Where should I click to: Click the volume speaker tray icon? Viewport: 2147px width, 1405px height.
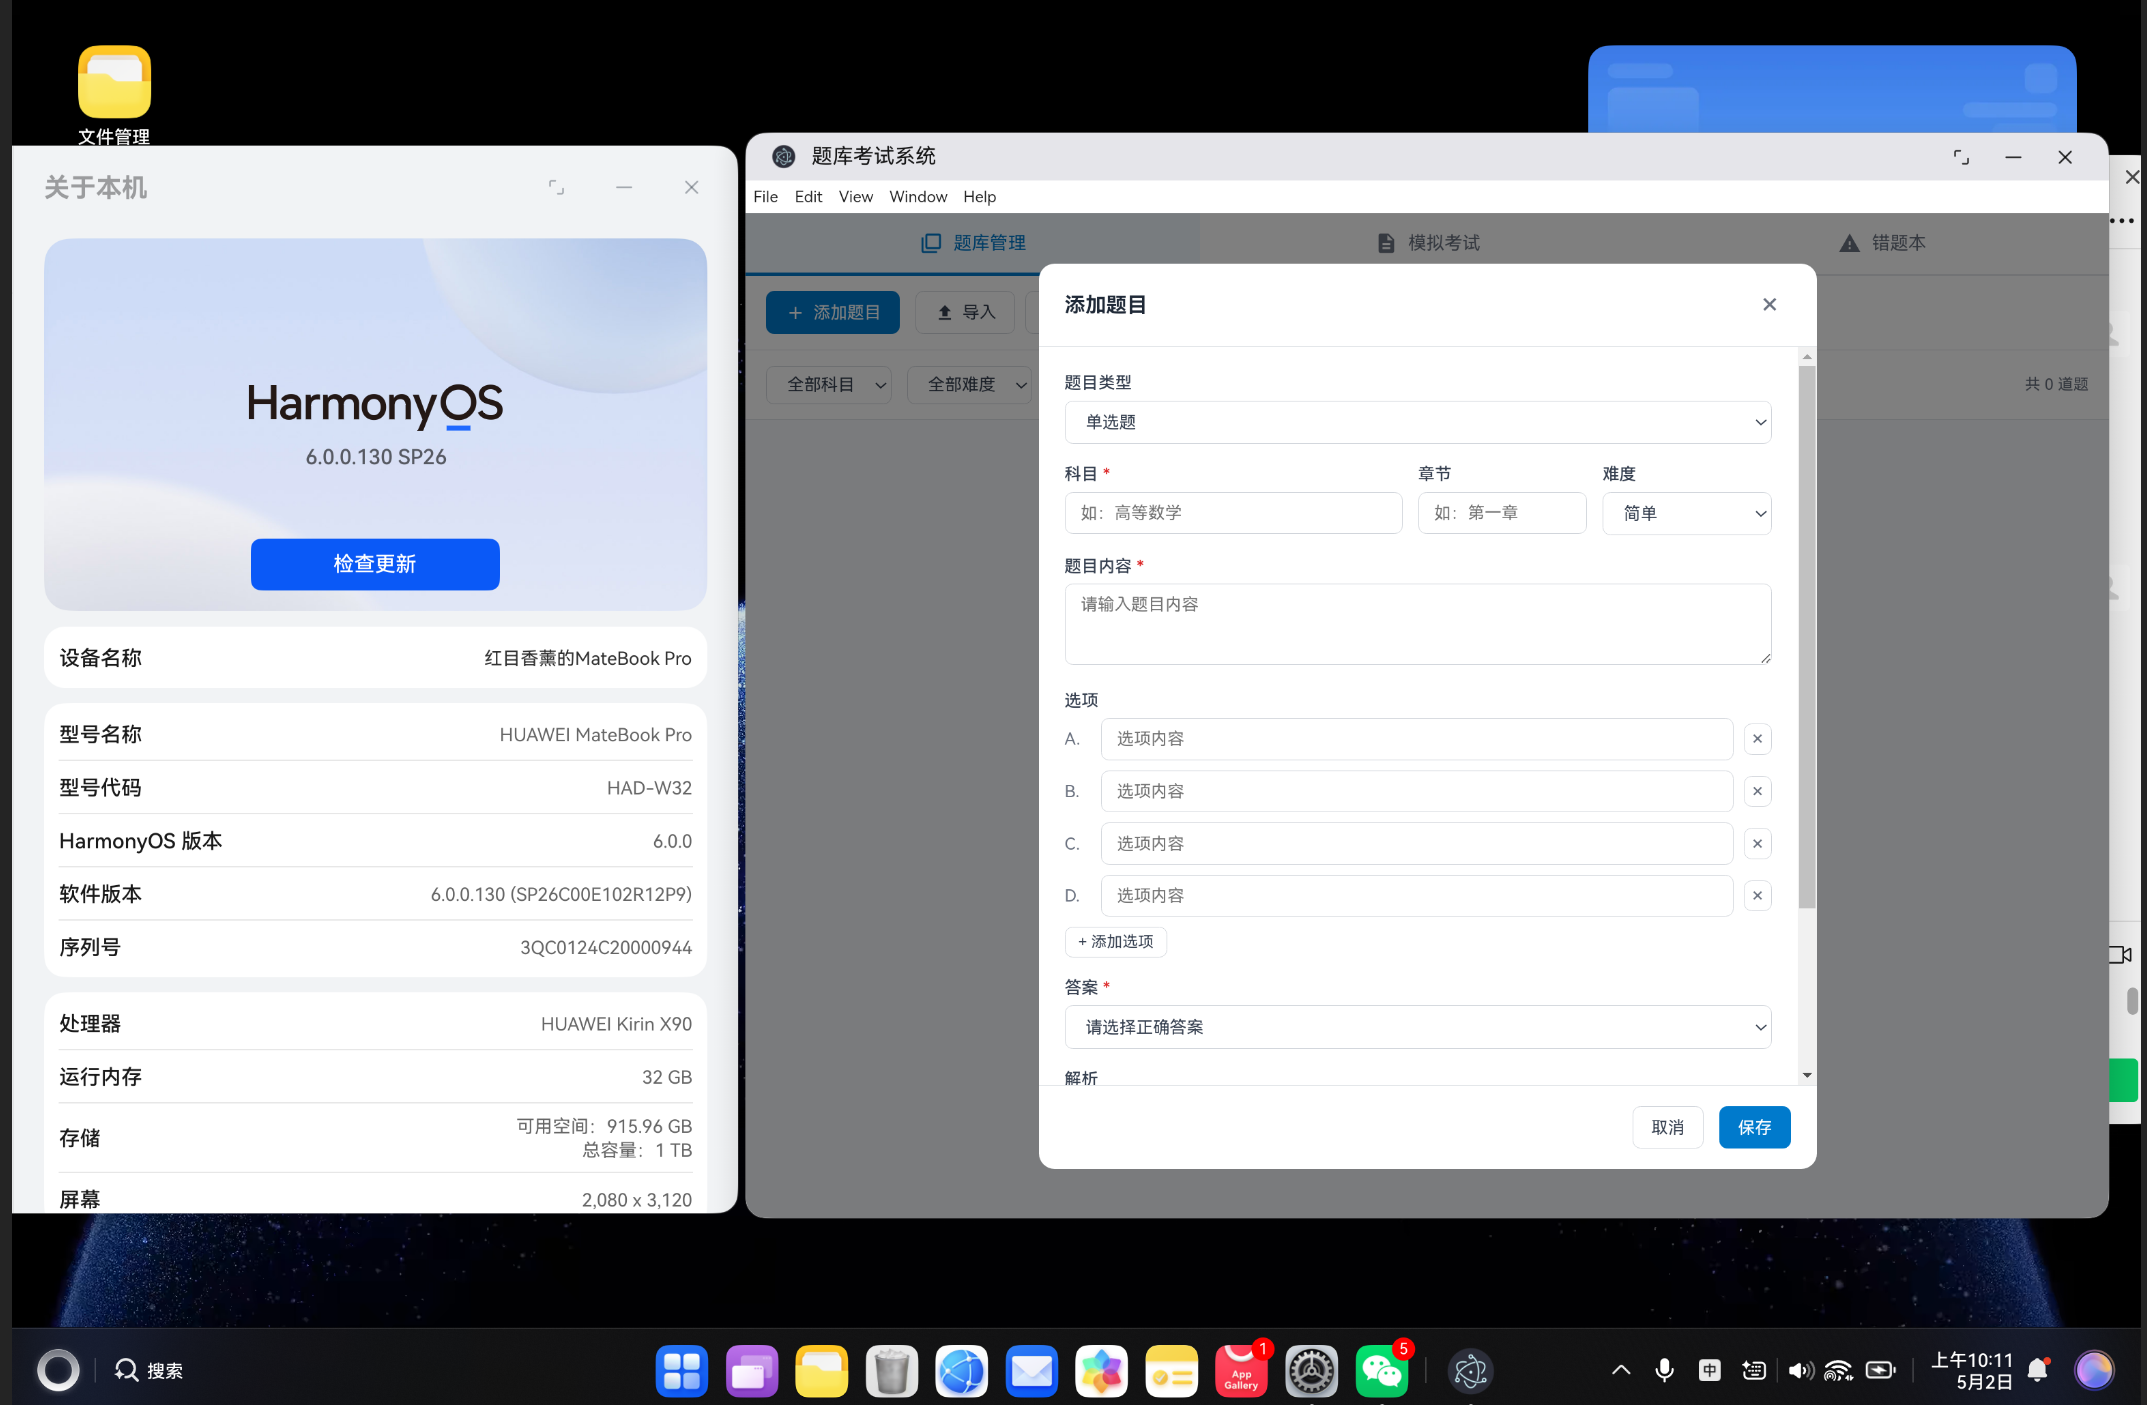(1800, 1370)
